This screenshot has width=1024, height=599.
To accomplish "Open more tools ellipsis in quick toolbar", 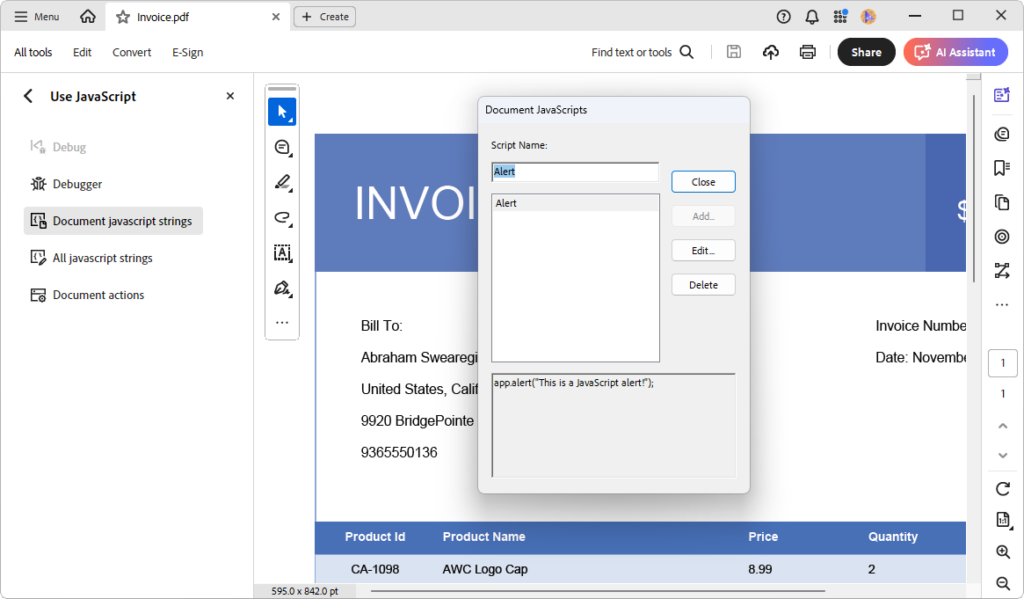I will pos(282,323).
